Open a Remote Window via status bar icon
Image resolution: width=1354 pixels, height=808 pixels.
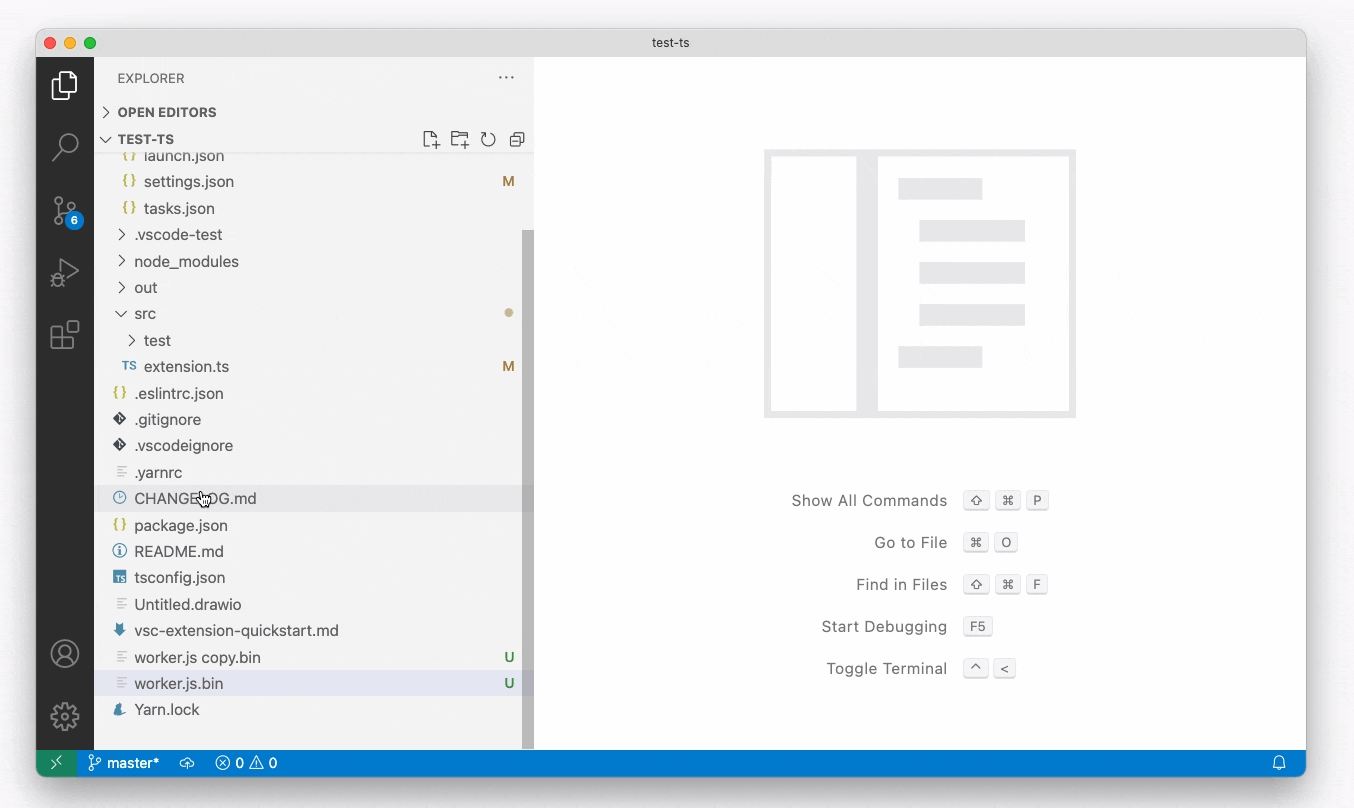pyautogui.click(x=57, y=763)
